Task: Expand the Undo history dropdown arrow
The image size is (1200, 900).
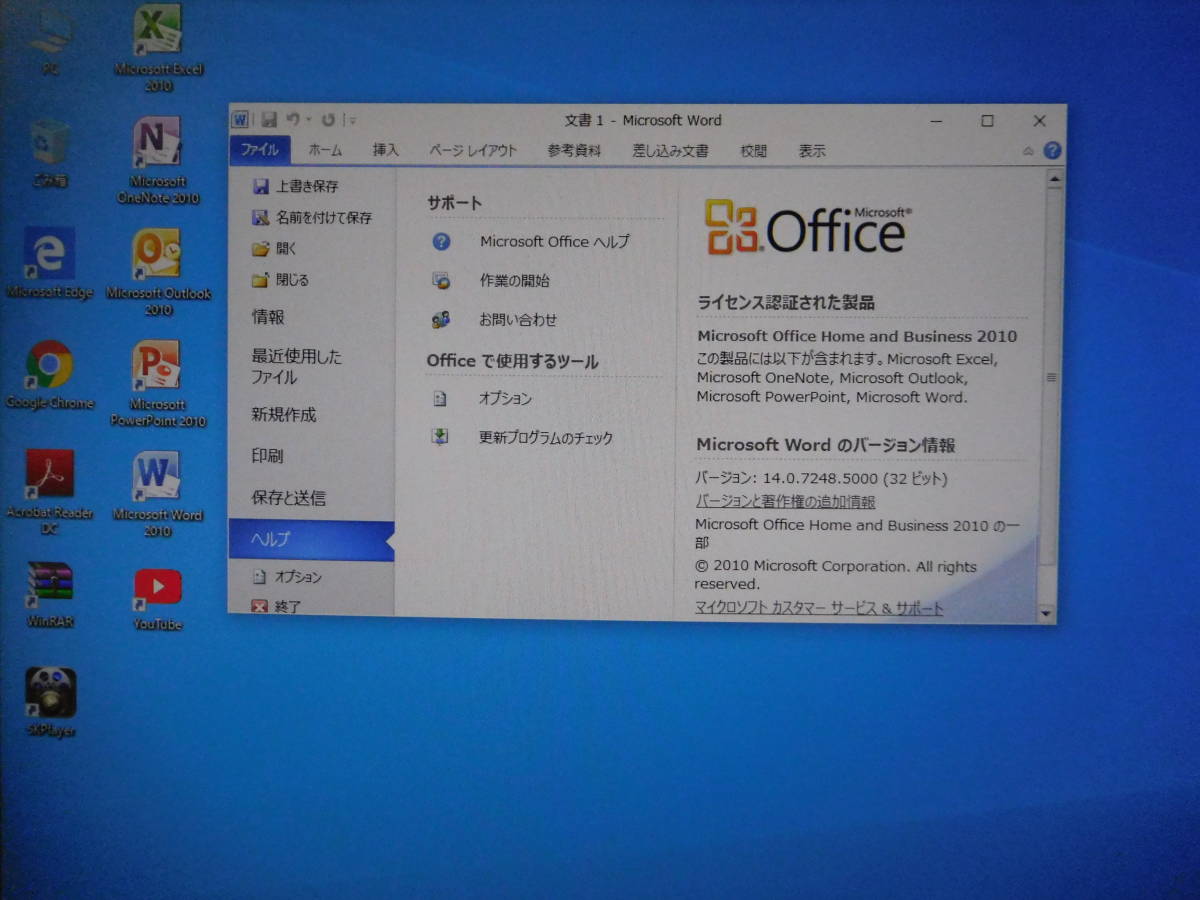Action: point(308,120)
